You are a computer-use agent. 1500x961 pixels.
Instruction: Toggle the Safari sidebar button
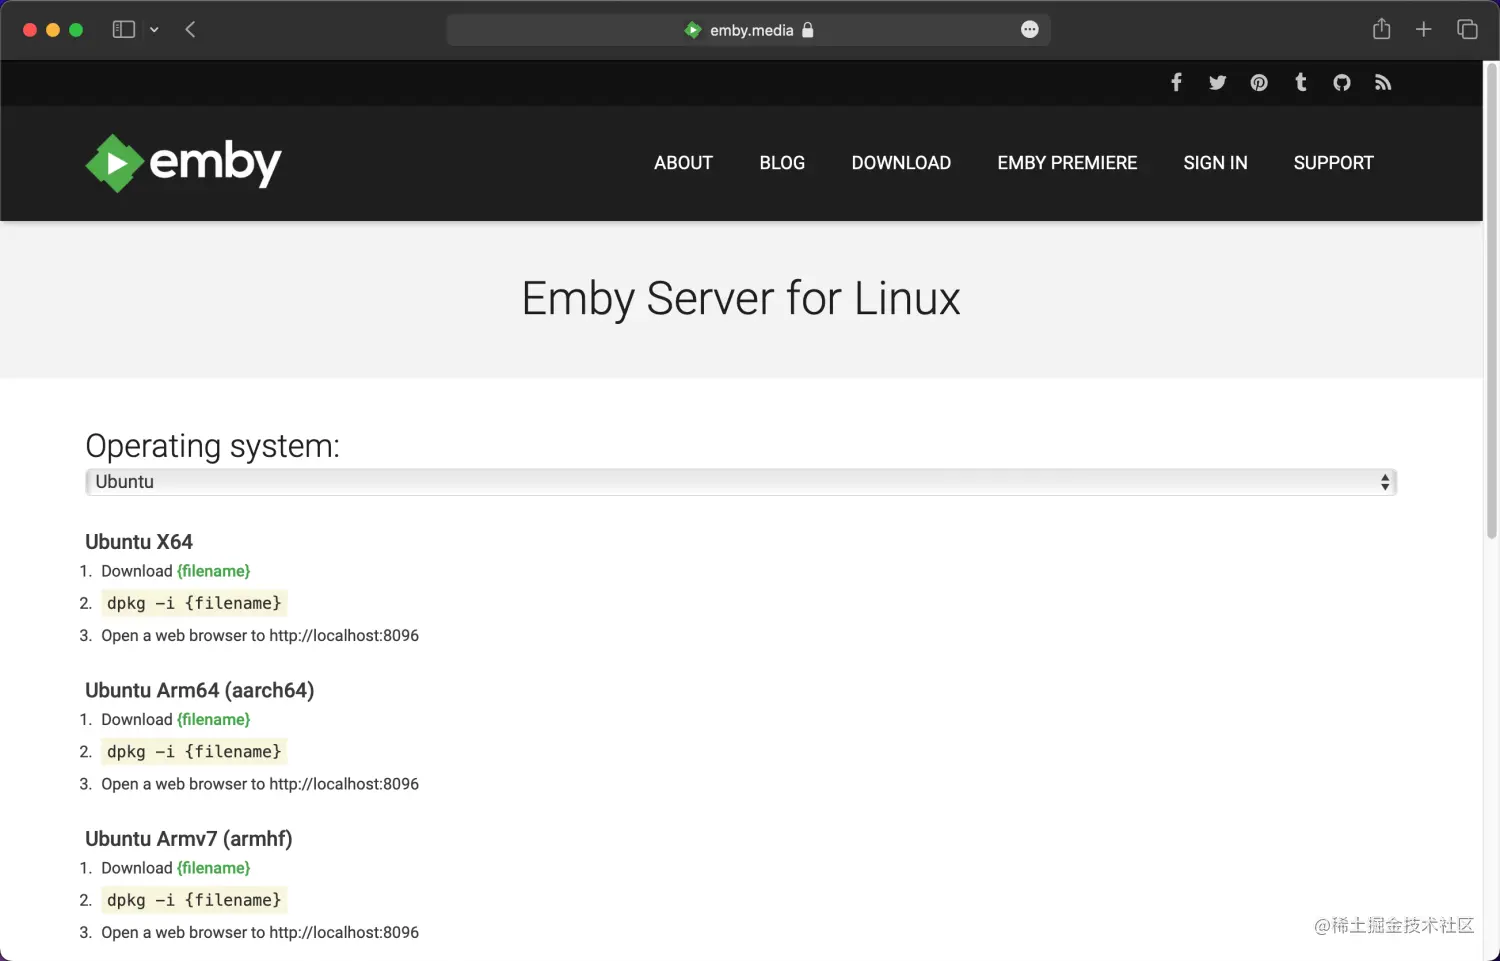[x=123, y=29]
